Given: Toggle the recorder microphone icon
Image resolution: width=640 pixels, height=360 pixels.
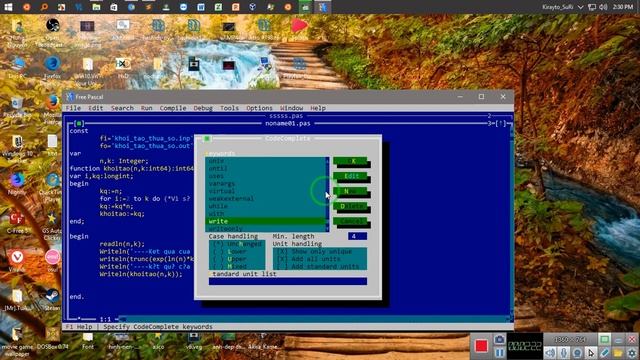Looking at the screenshot, I should [x=564, y=353].
